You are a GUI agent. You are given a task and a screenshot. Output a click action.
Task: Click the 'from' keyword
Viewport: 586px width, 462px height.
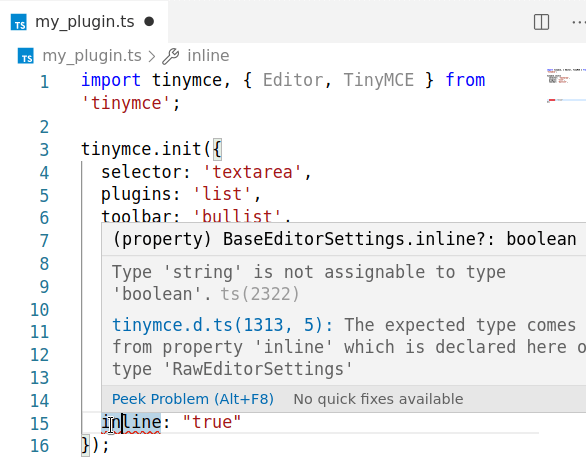pyautogui.click(x=465, y=80)
